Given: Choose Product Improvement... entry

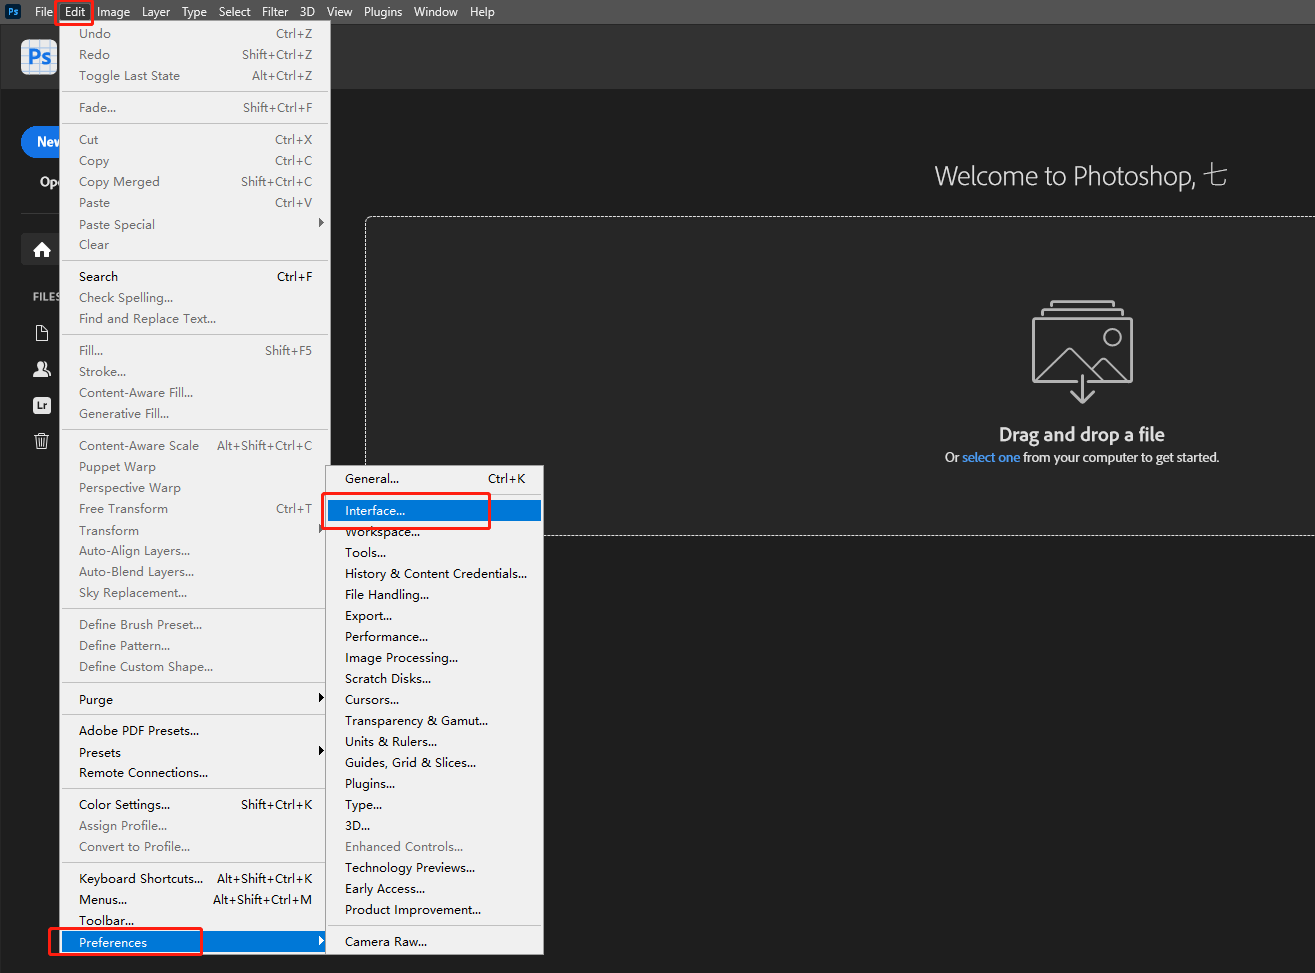Looking at the screenshot, I should pyautogui.click(x=434, y=909).
